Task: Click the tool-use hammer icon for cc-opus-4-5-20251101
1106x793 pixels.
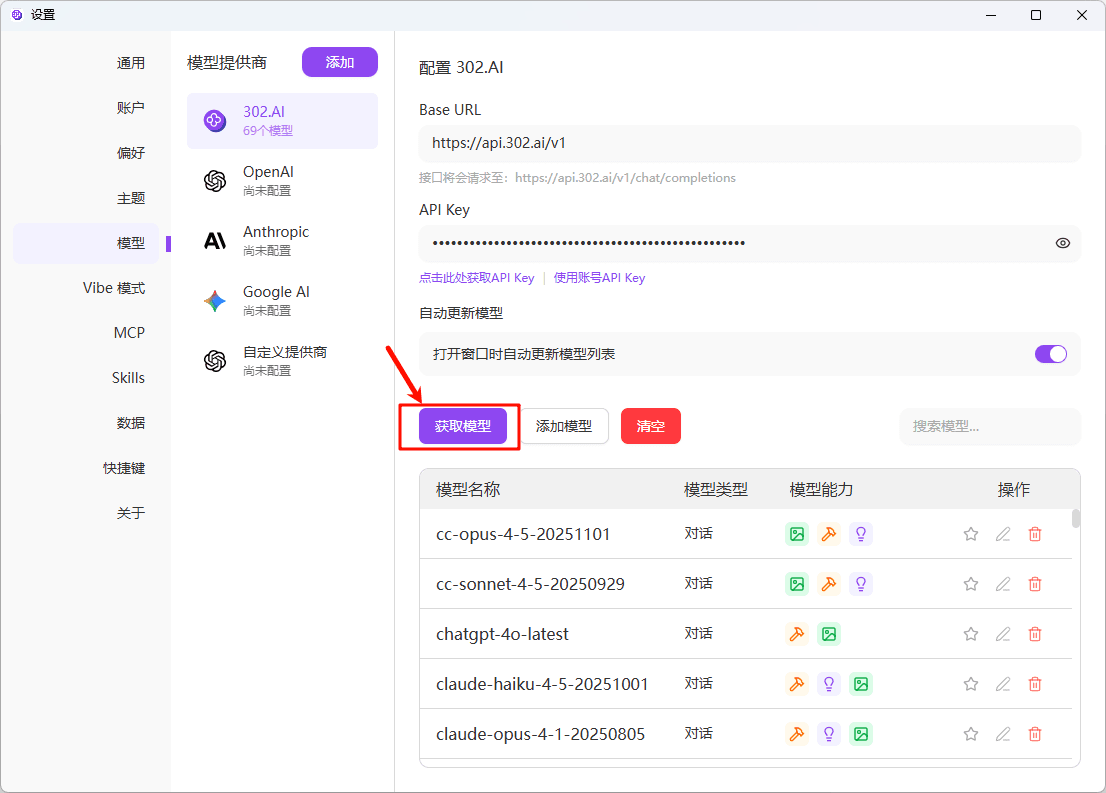Action: coord(829,534)
